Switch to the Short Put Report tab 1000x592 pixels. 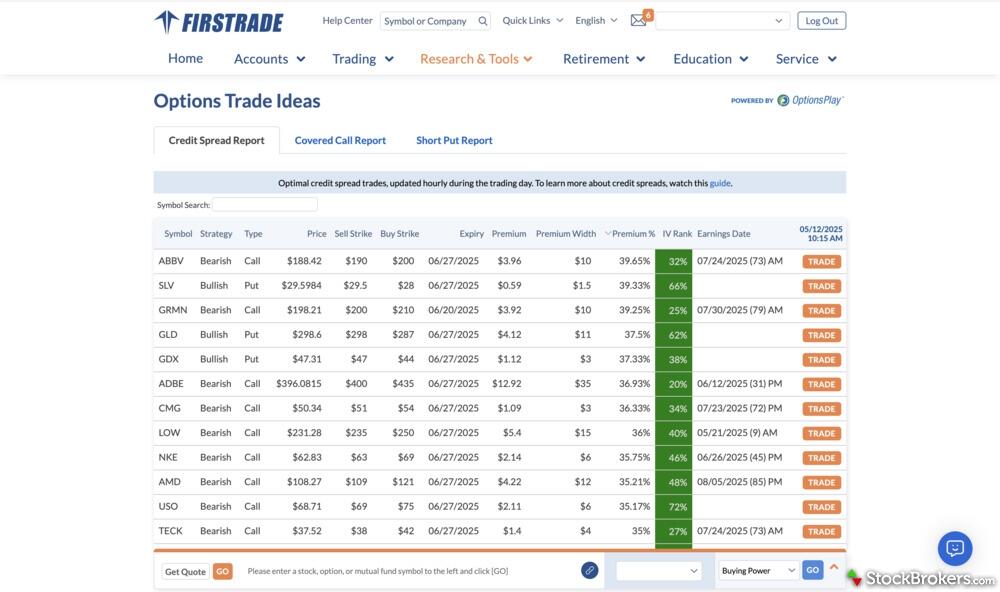454,141
